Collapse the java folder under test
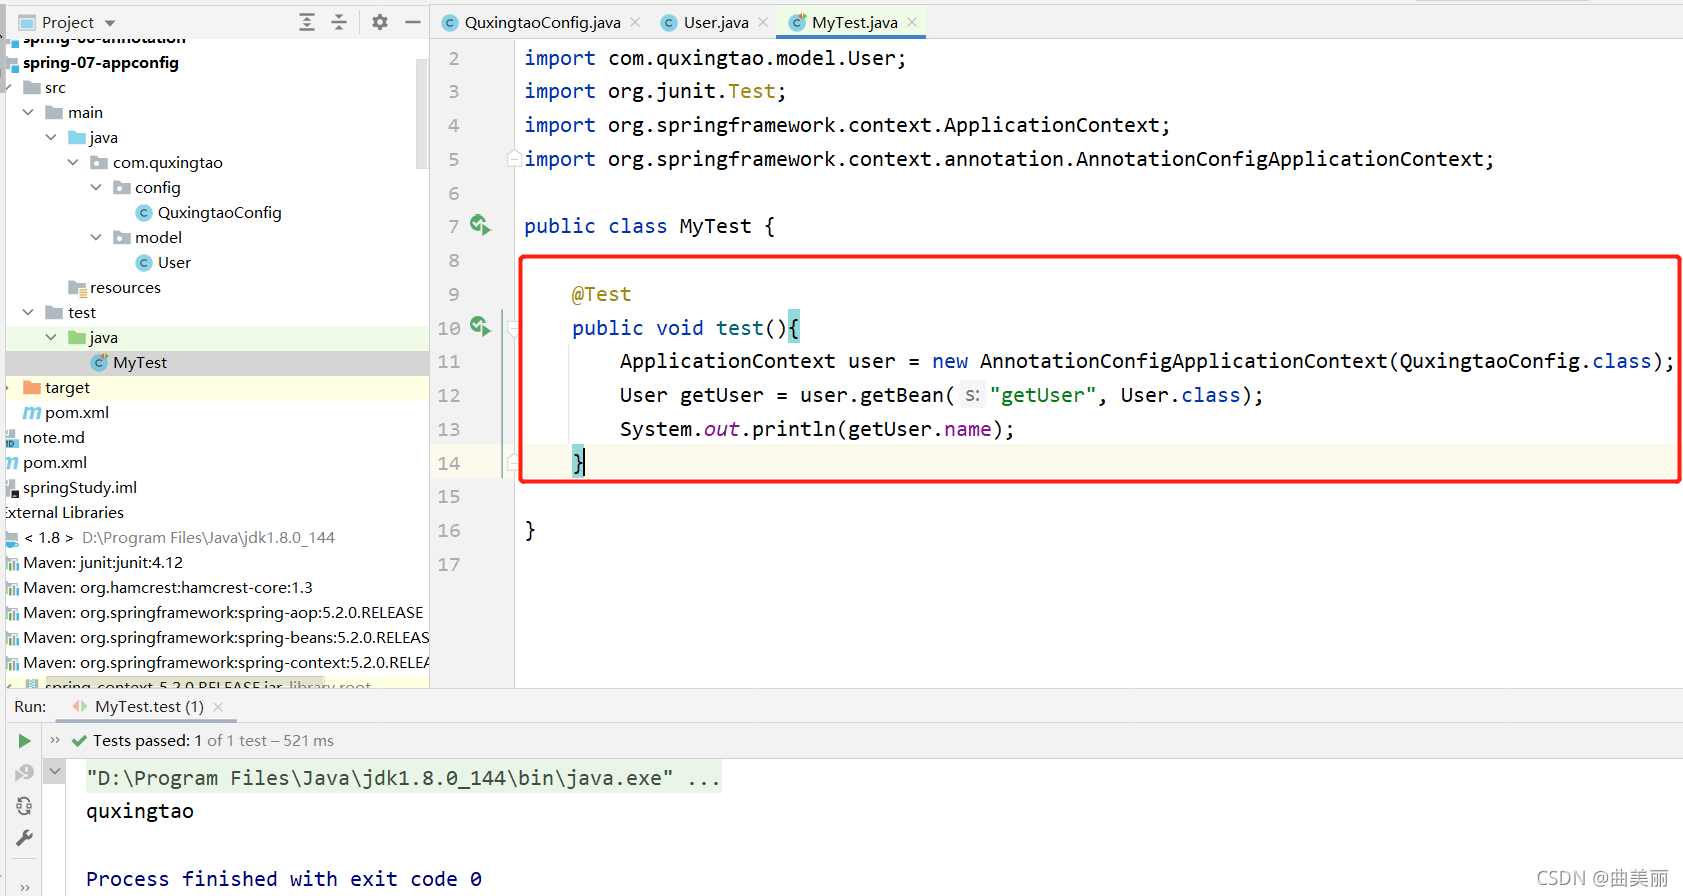Viewport: 1683px width, 896px height. (x=51, y=337)
